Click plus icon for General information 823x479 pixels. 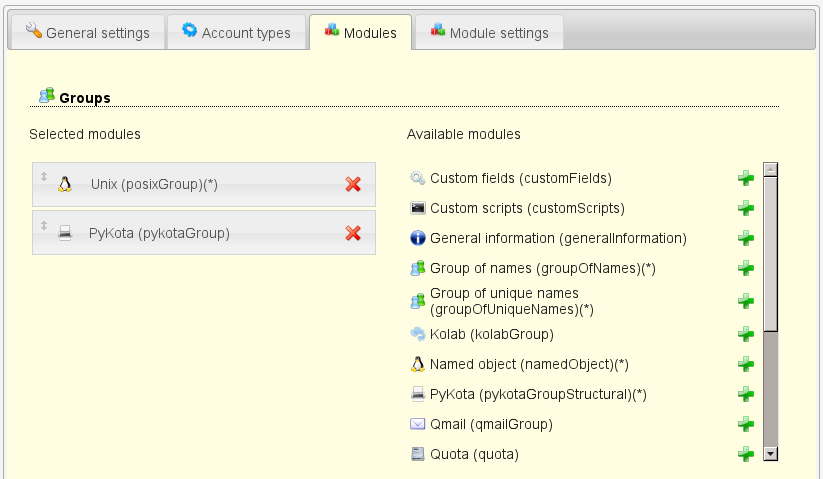[x=745, y=239]
